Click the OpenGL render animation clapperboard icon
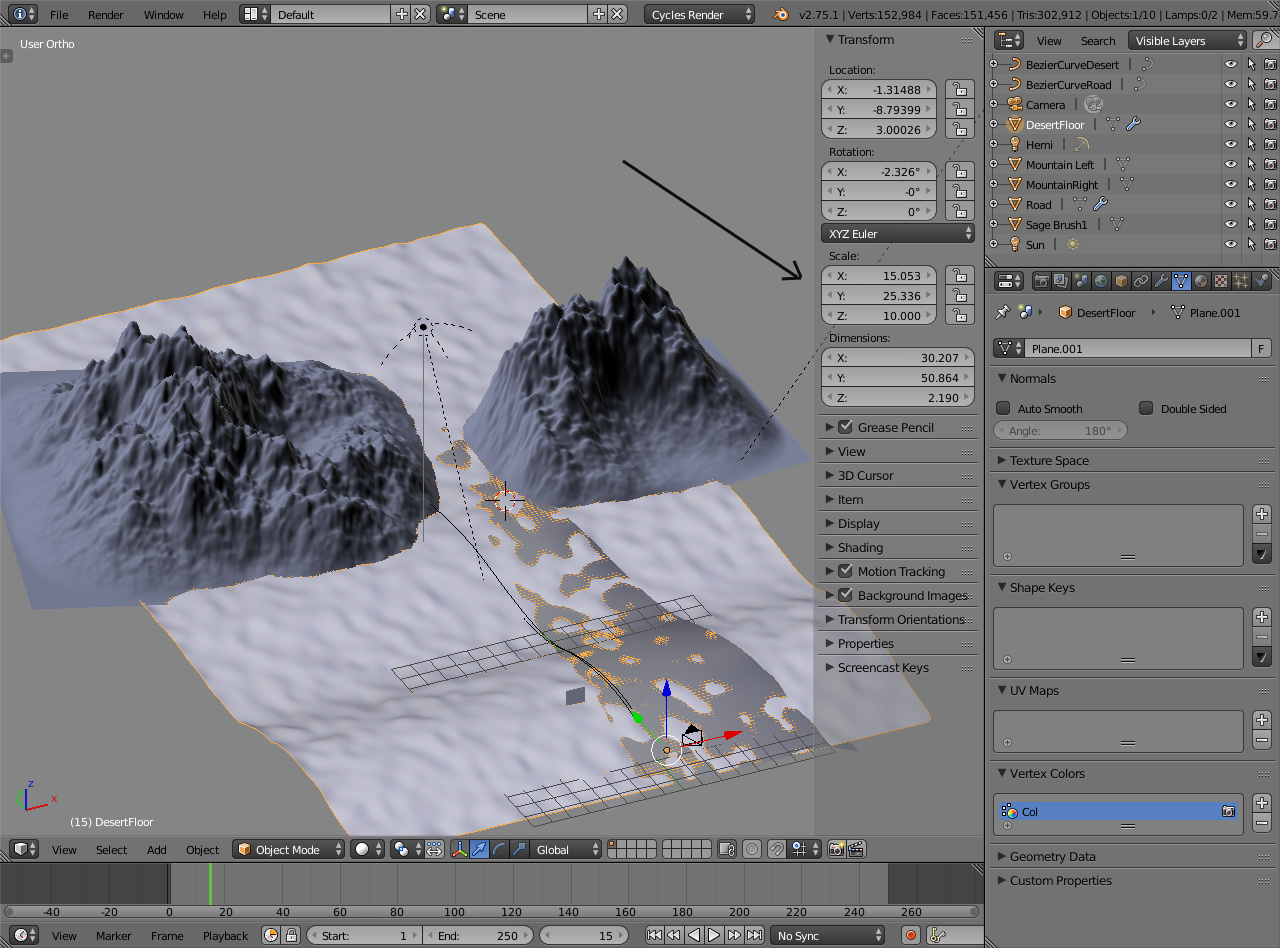Screen dimensions: 1280x948 (x=856, y=849)
